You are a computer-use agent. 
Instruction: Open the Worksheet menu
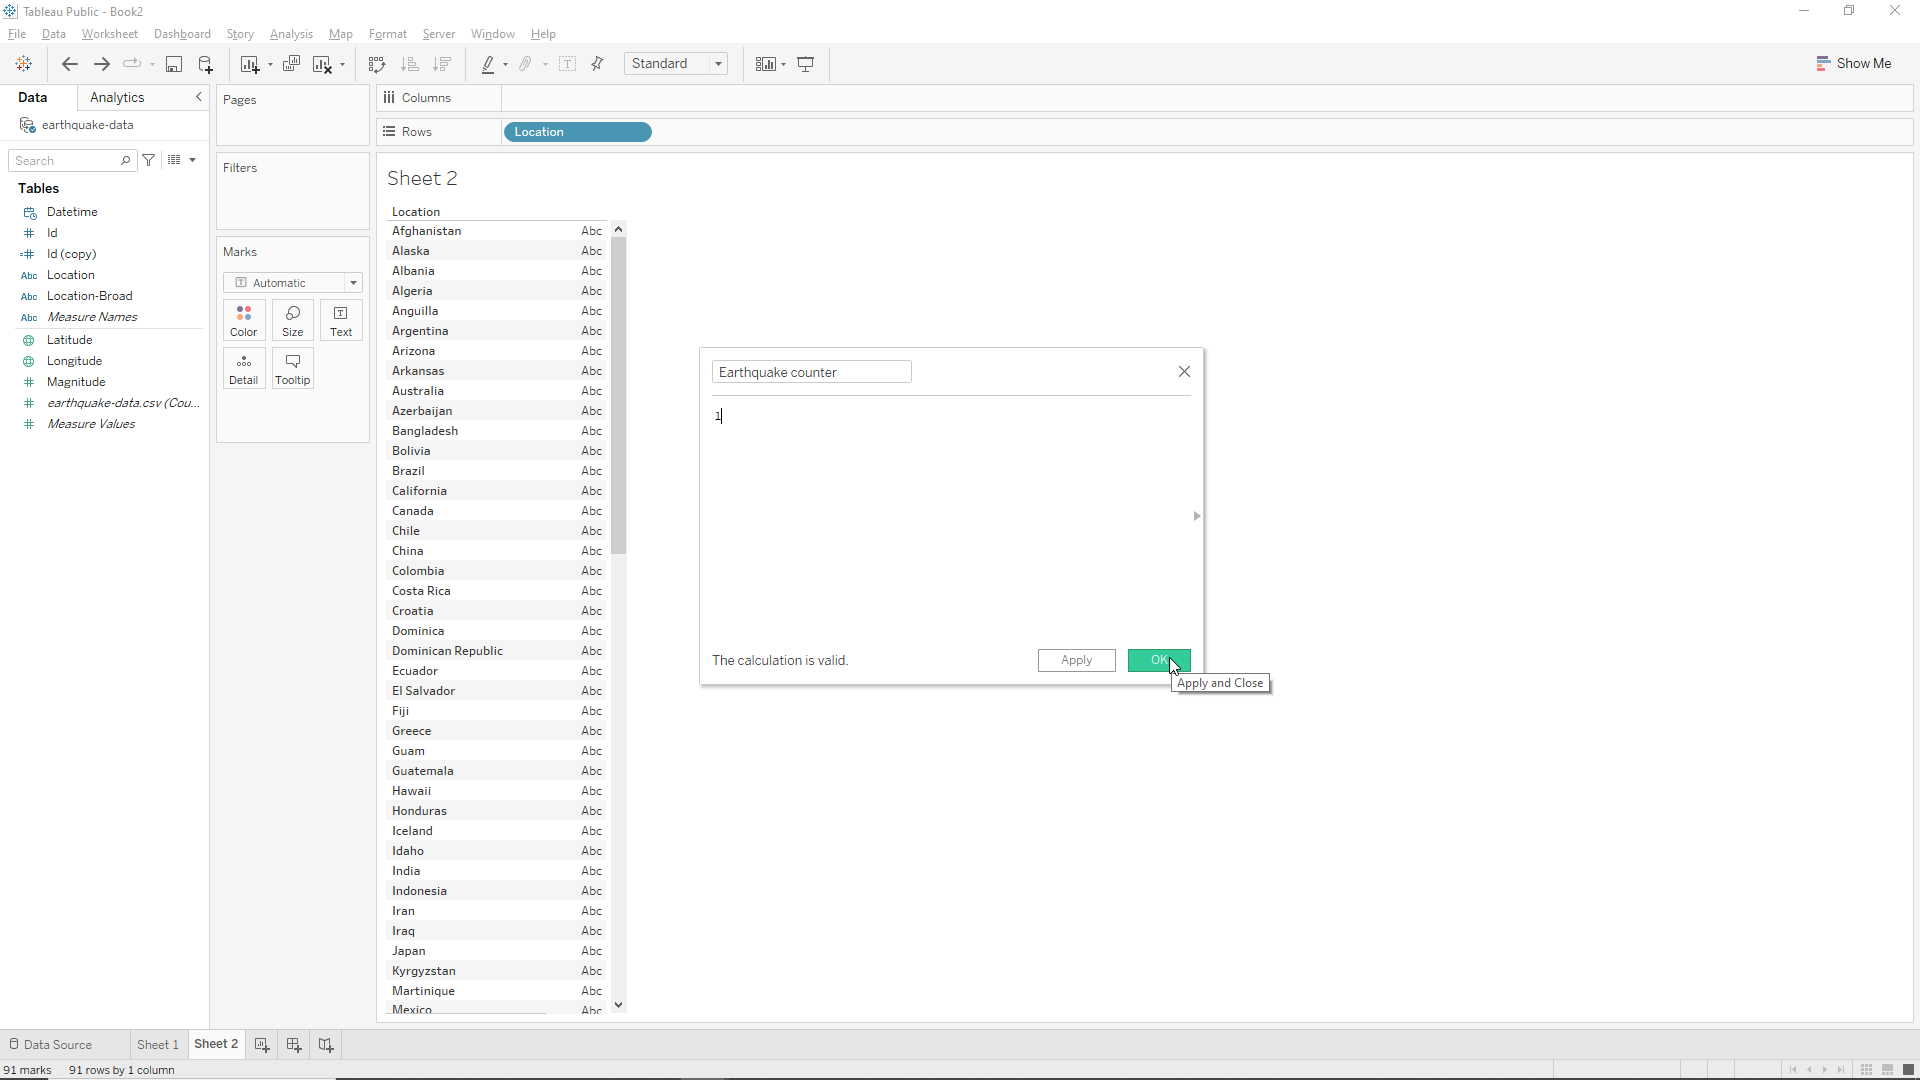point(110,34)
